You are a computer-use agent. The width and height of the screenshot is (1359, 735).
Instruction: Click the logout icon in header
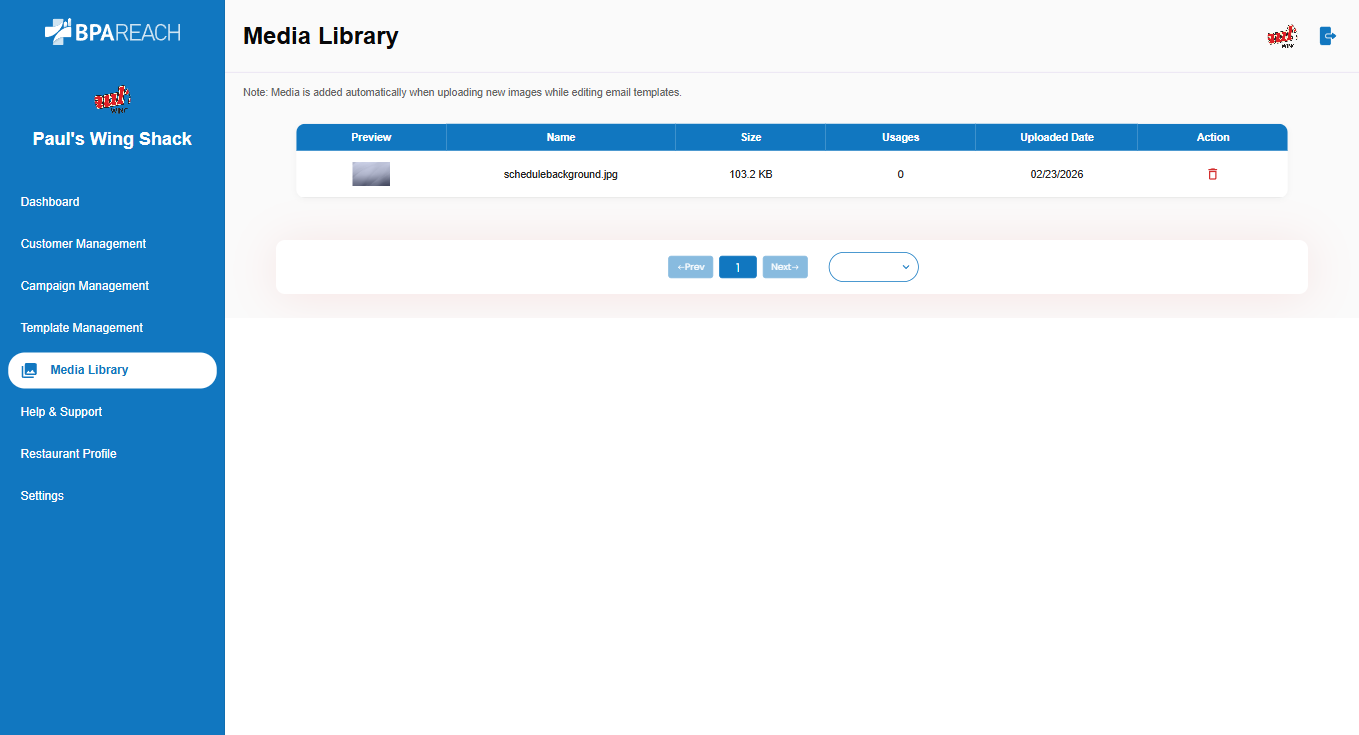(1327, 36)
